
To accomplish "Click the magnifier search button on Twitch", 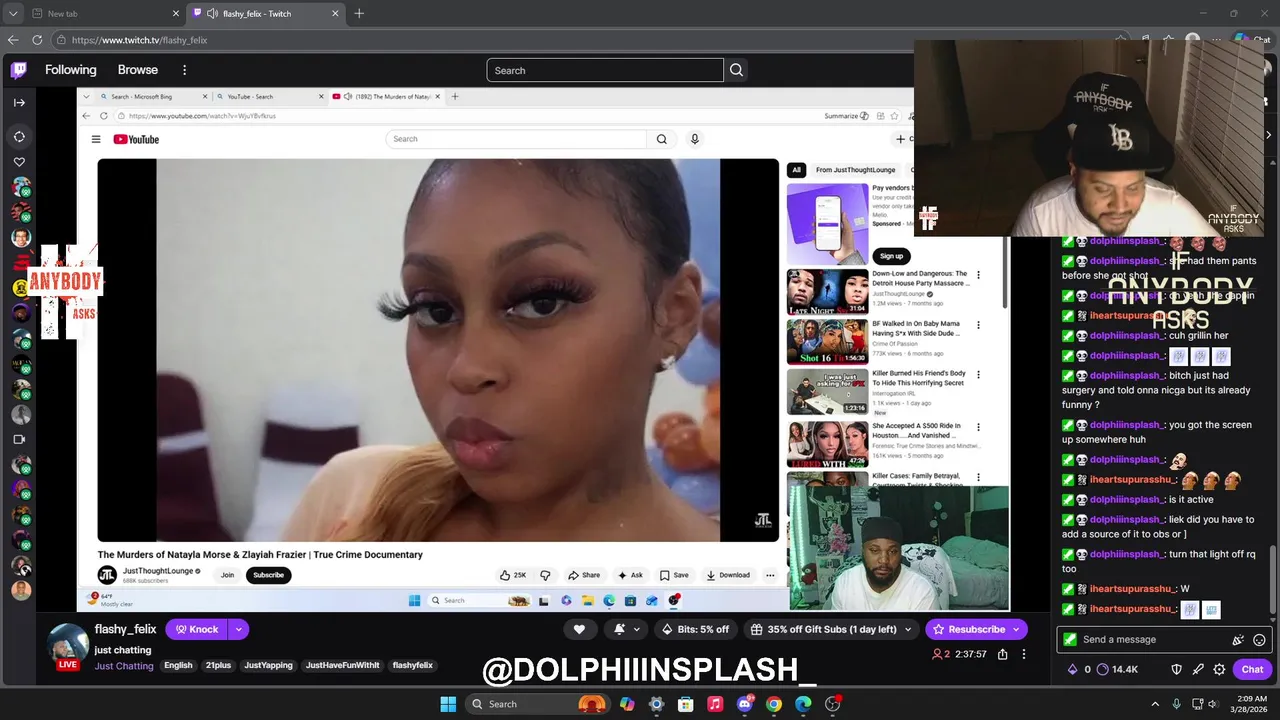I will [737, 70].
